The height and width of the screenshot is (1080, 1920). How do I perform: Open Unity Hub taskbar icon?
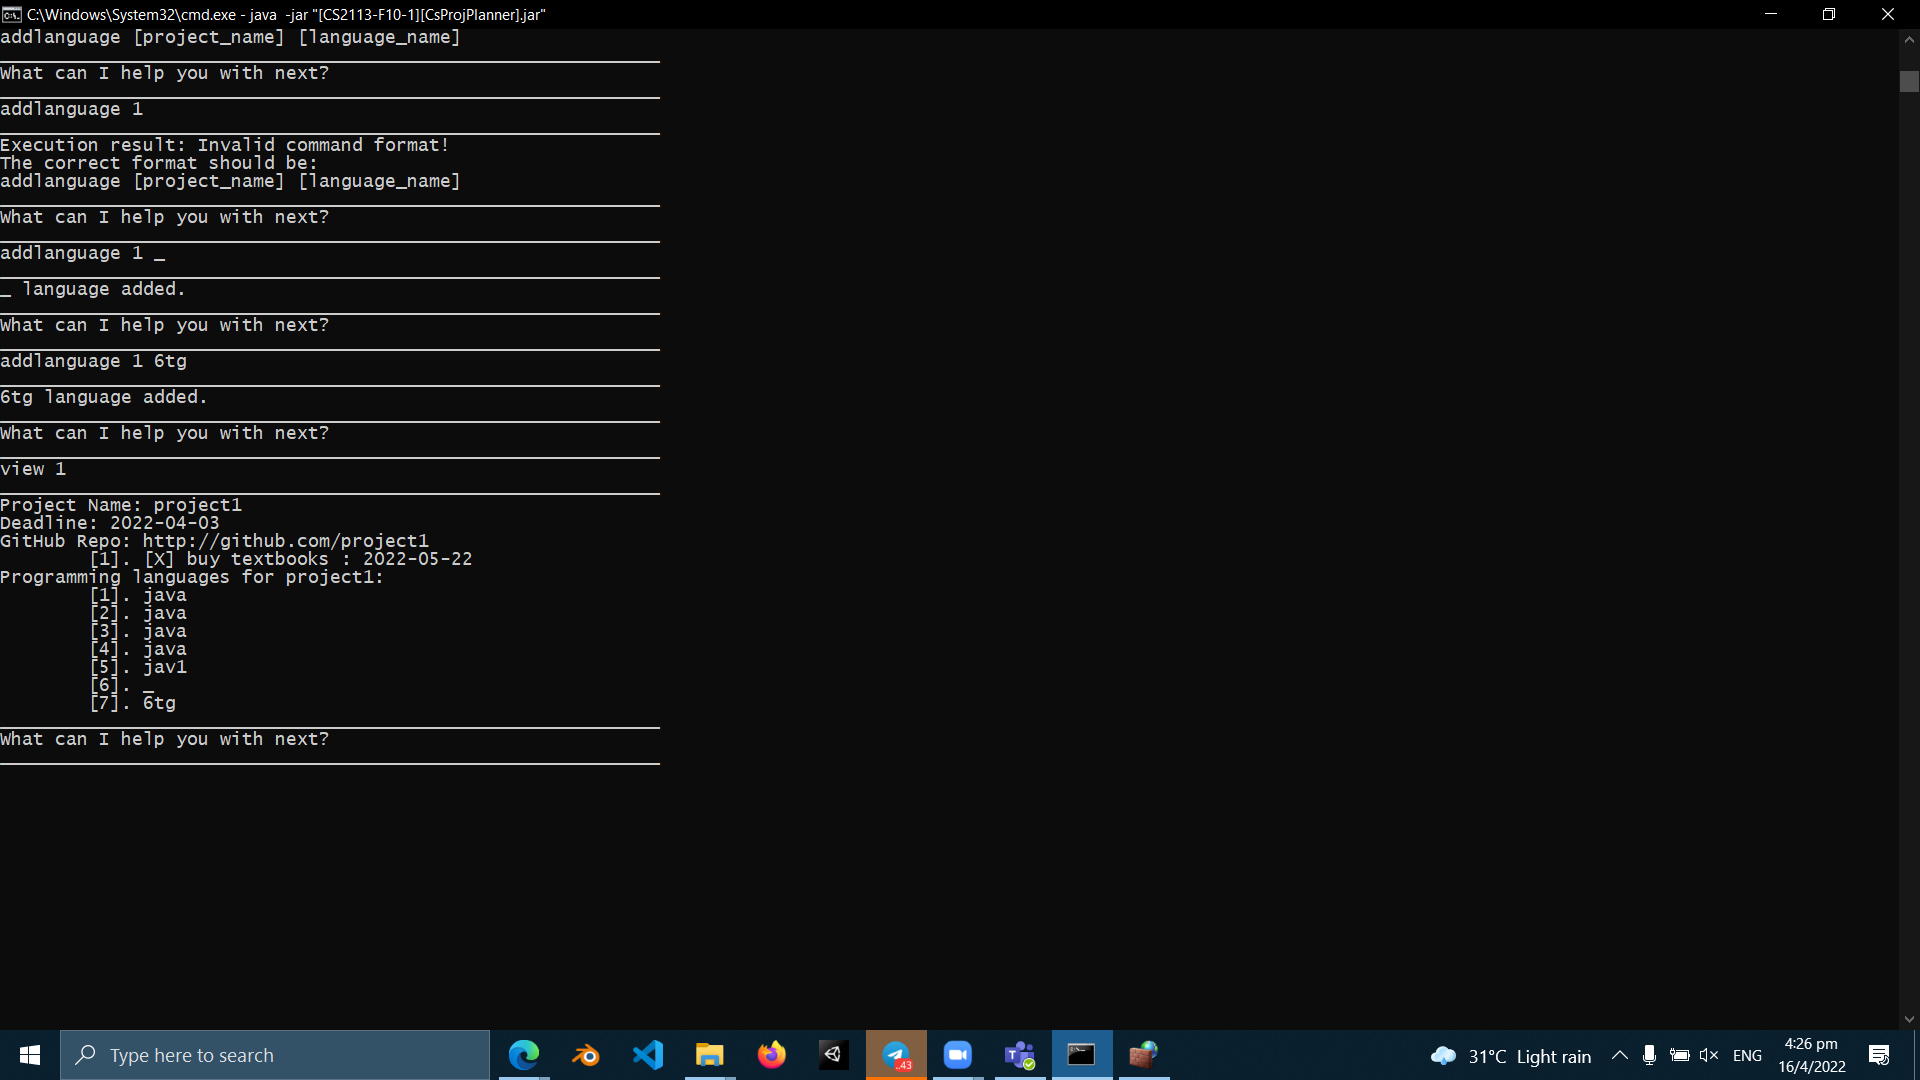pos(834,1055)
